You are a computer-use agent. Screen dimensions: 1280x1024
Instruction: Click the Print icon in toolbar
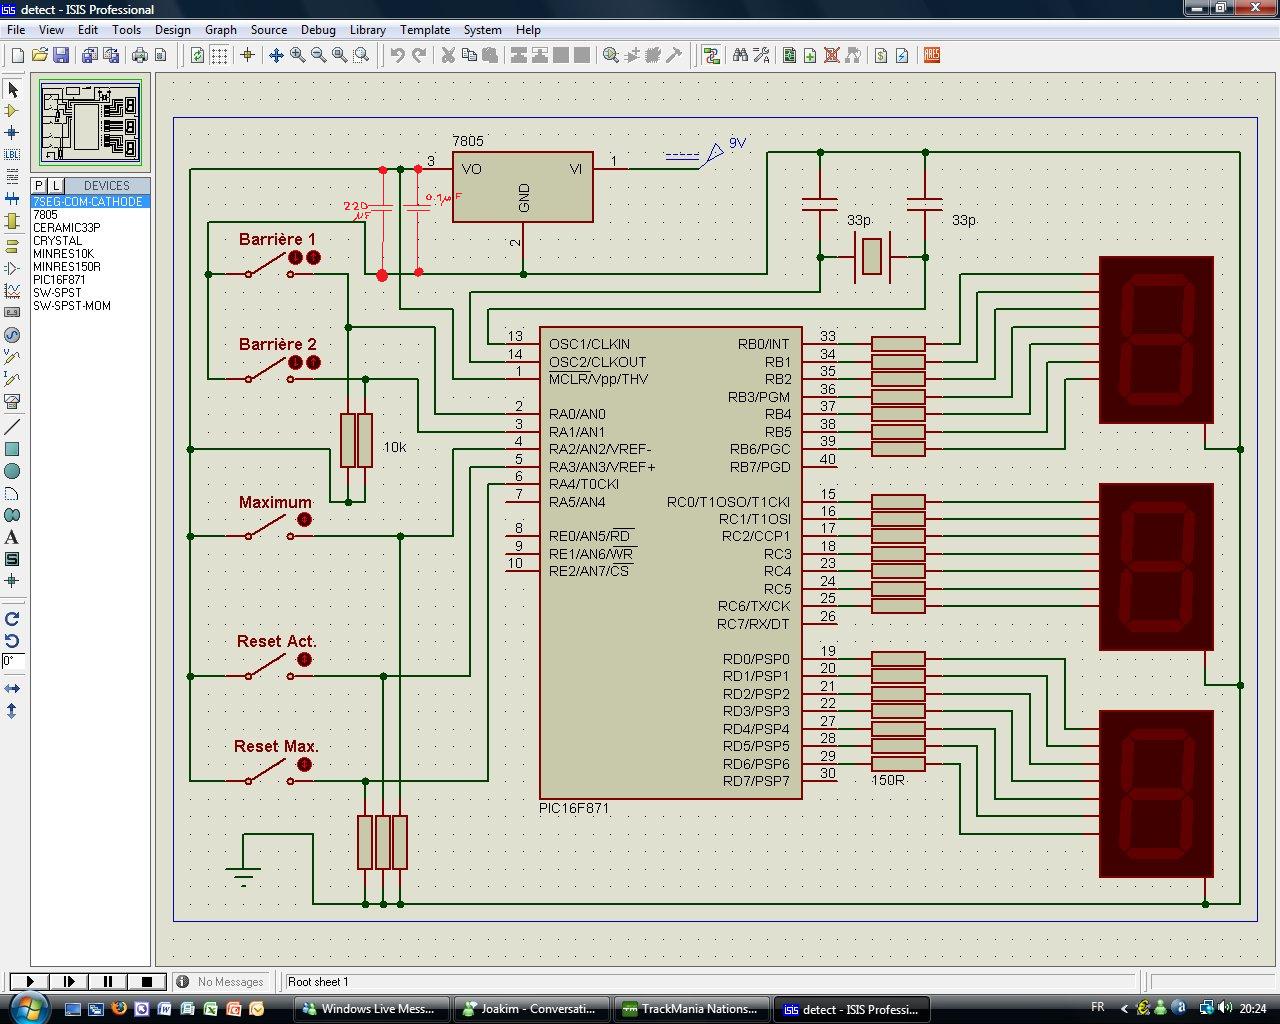140,56
